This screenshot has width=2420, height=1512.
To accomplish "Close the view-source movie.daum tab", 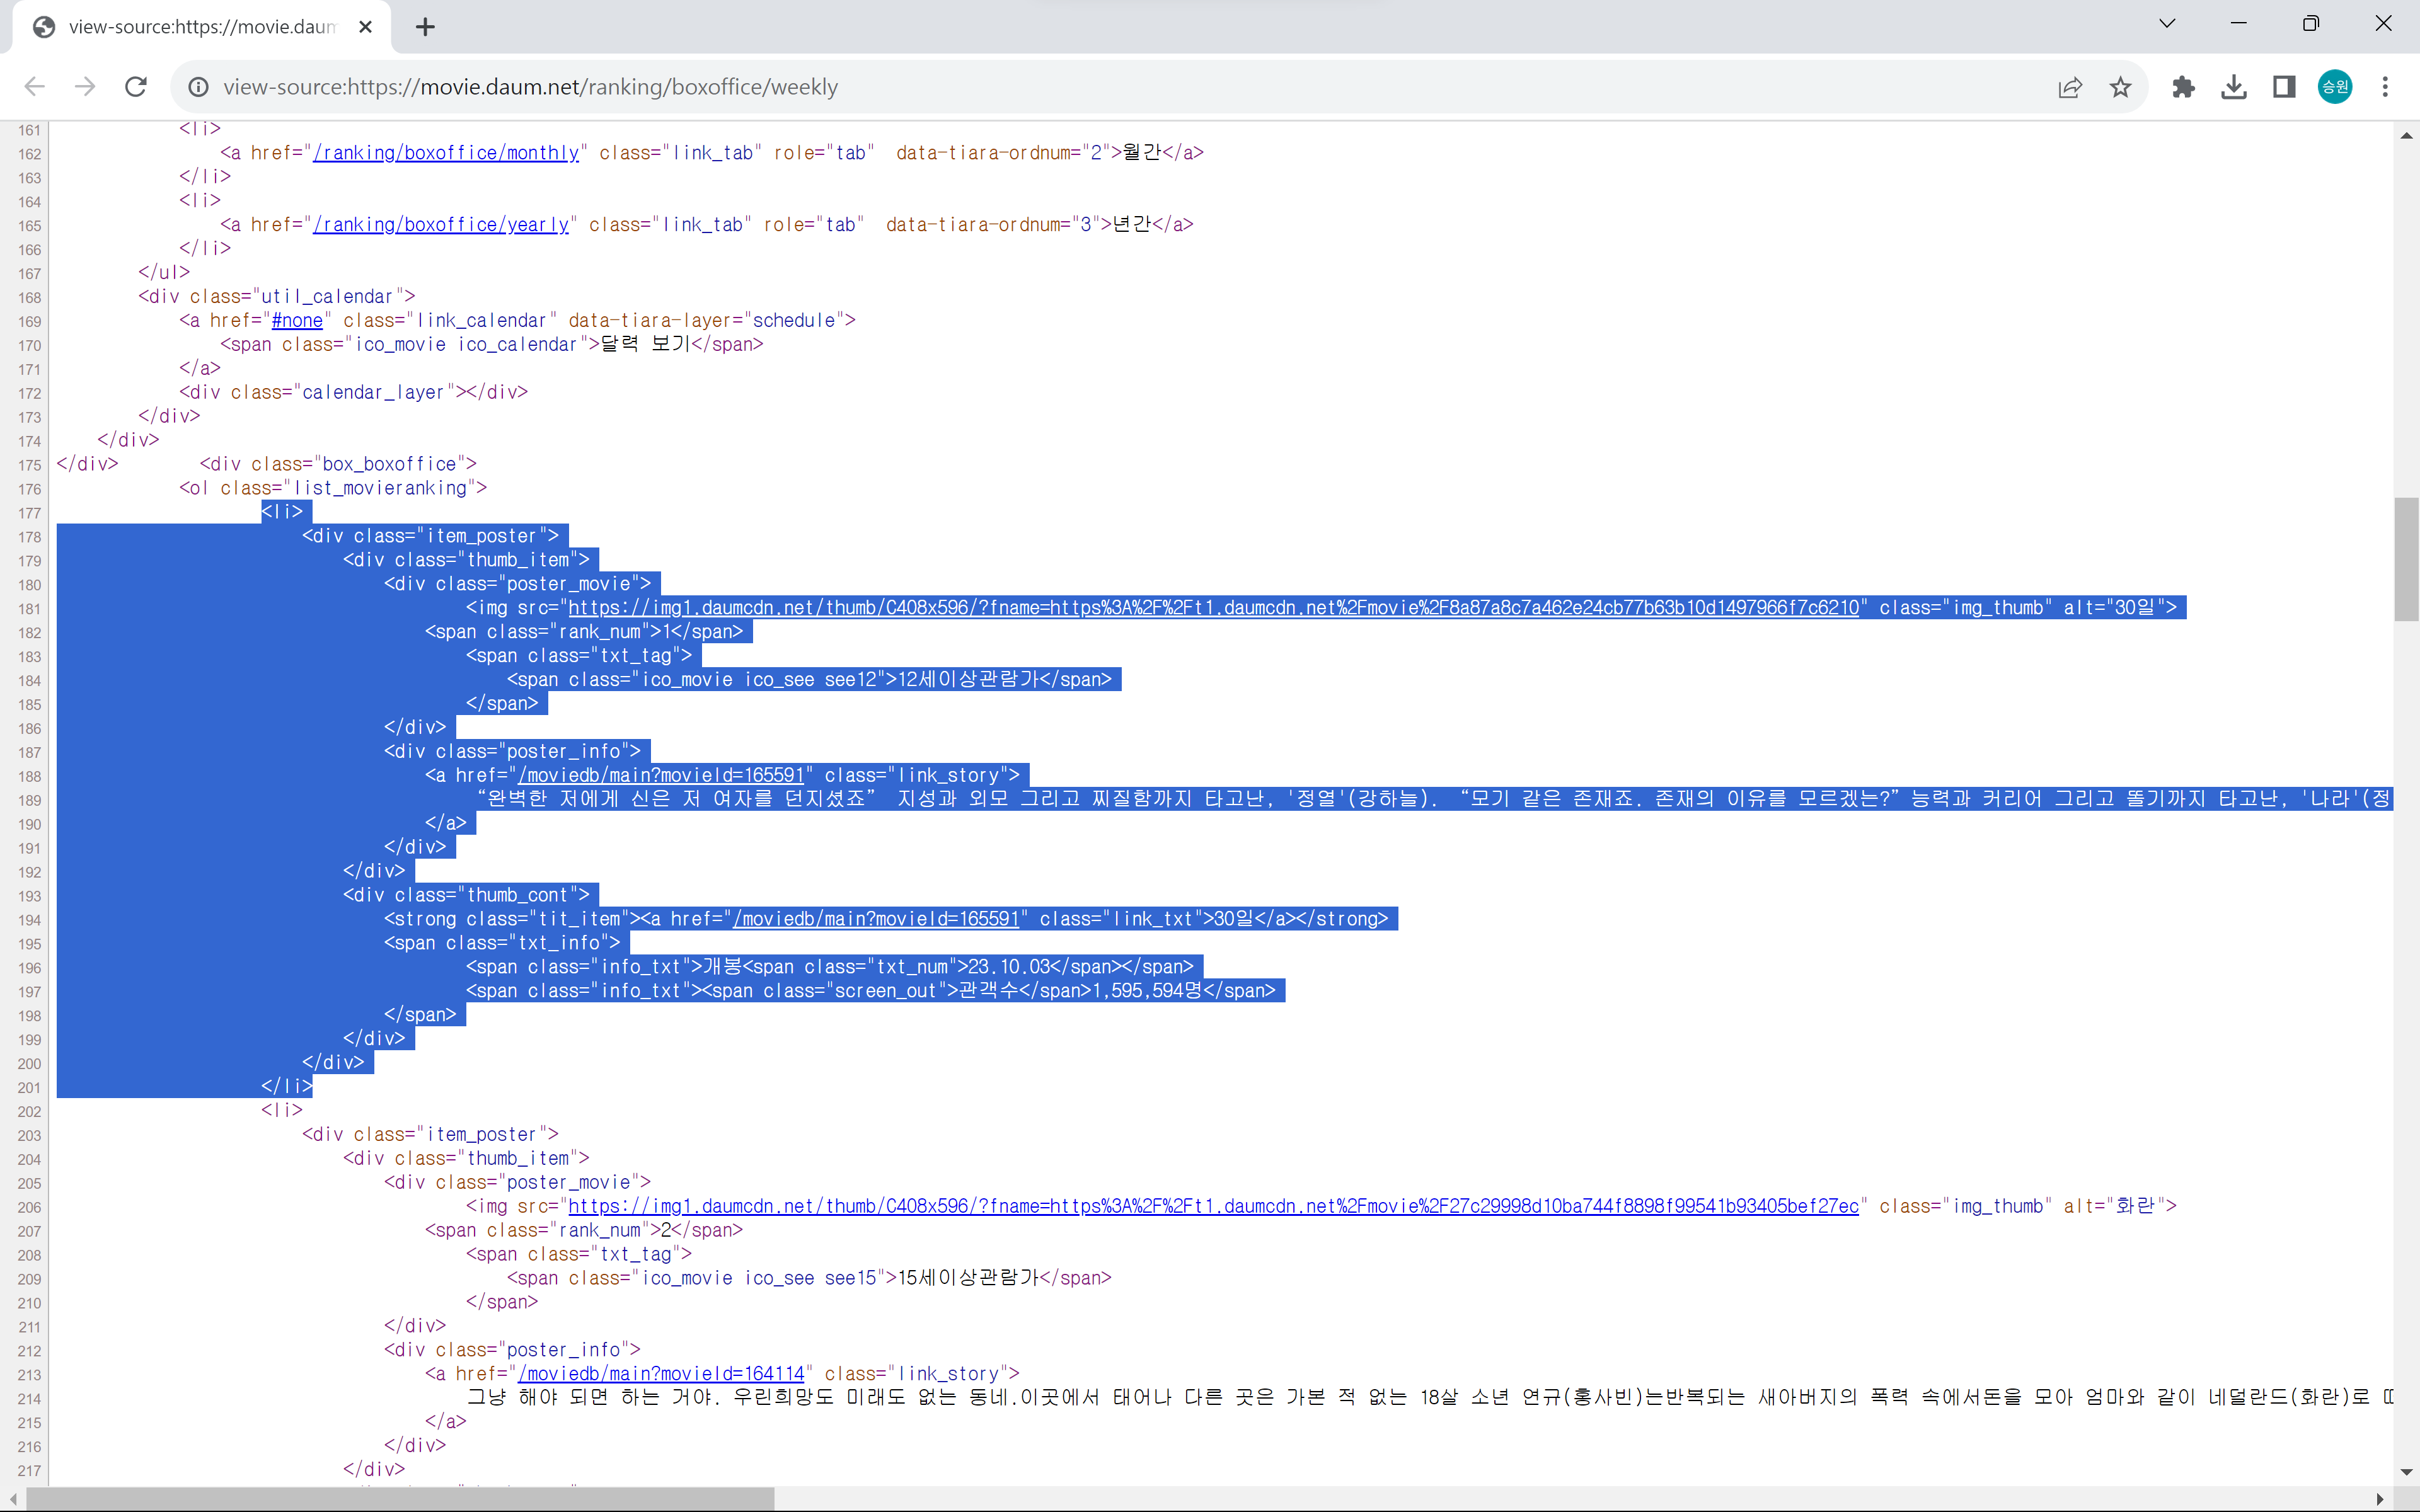I will [x=366, y=27].
